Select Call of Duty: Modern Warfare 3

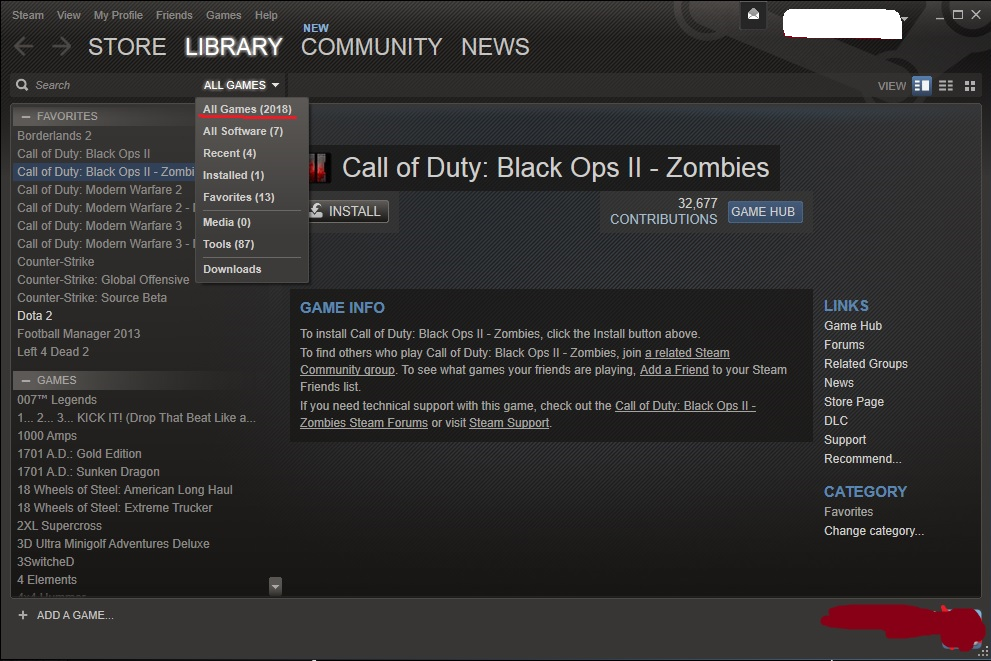click(99, 226)
